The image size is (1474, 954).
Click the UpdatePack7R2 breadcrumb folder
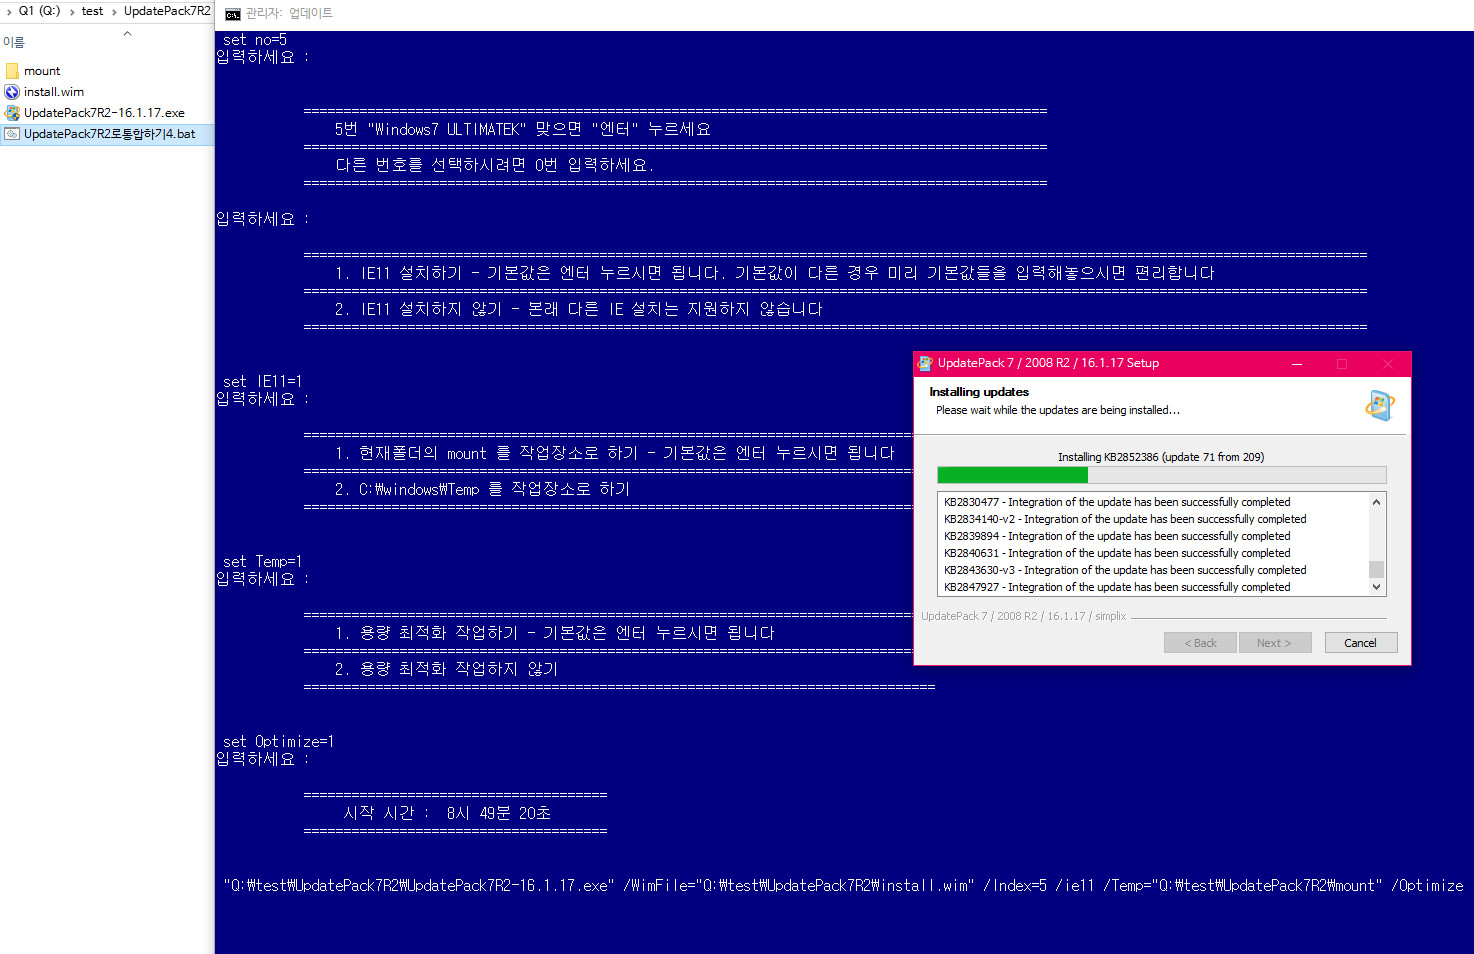(167, 11)
